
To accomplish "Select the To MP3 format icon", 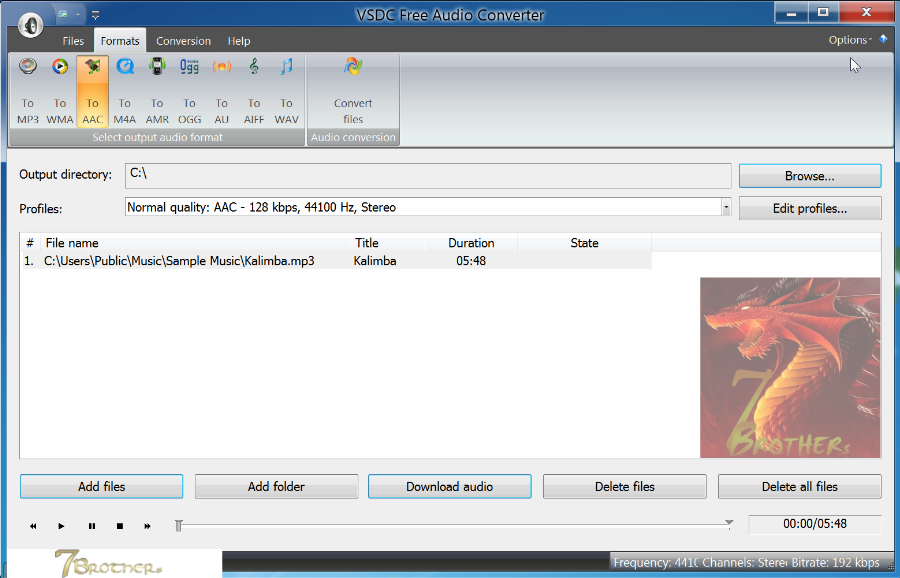I will click(x=28, y=91).
